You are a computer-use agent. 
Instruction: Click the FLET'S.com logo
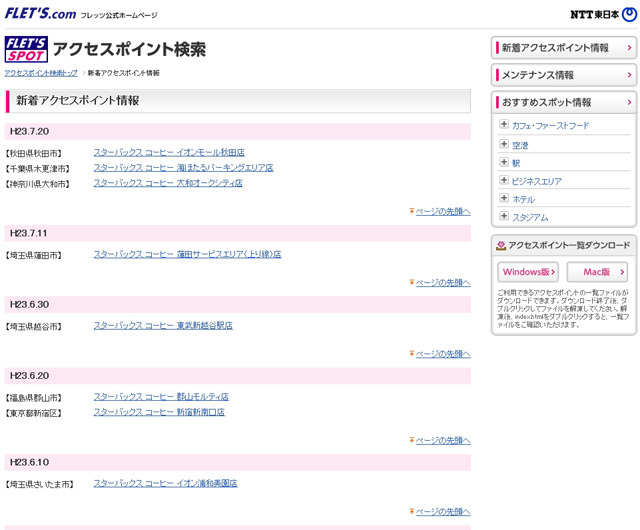40,13
